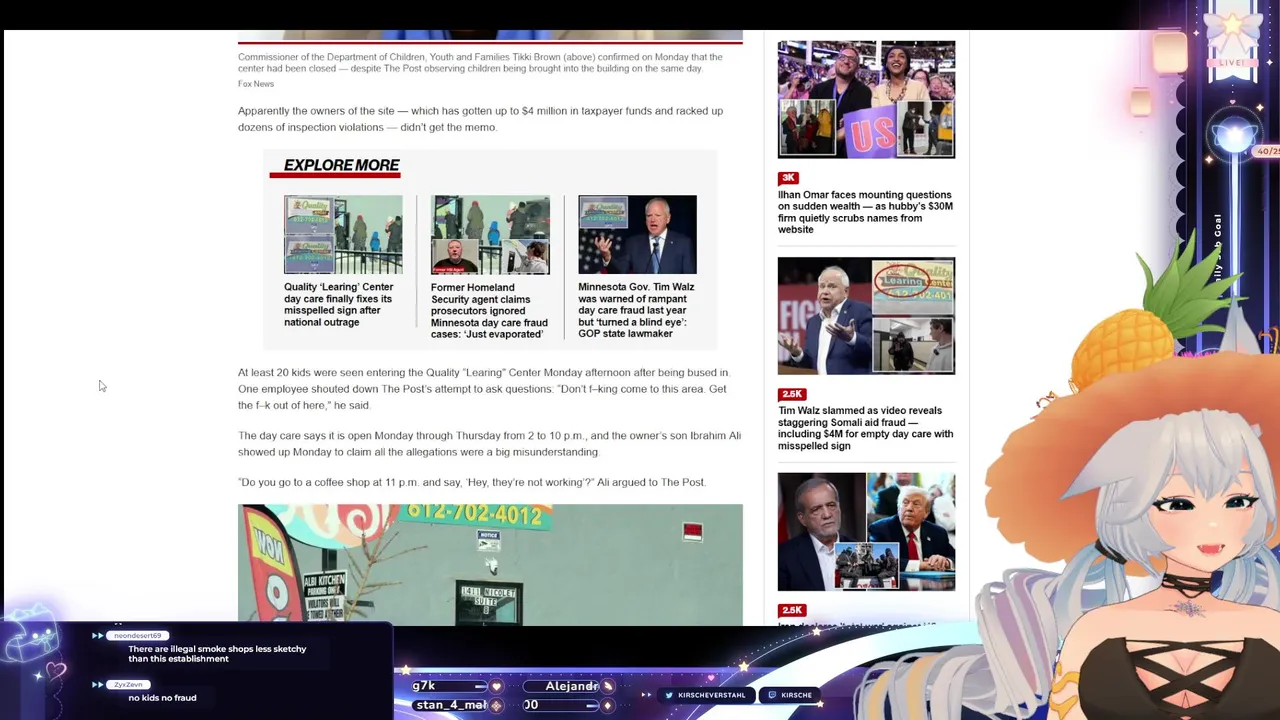Open the Former Homeland Security agent article
Image resolution: width=1280 pixels, height=720 pixels.
[489, 310]
